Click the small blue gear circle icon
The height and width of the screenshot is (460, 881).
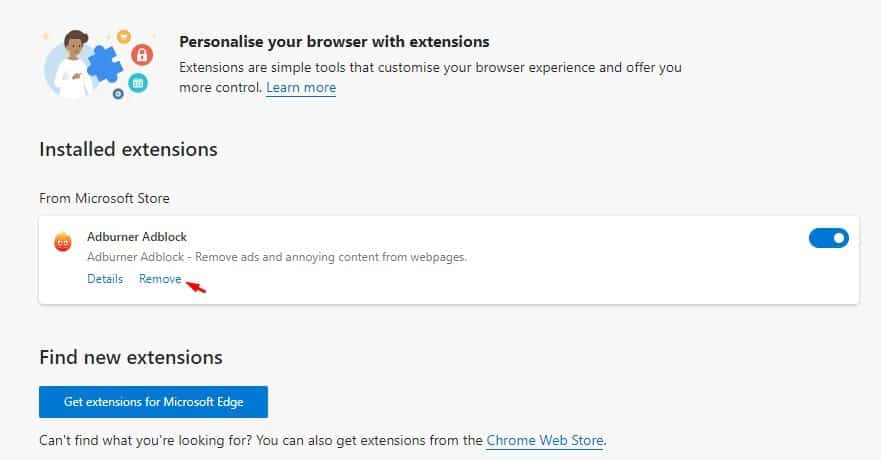point(118,94)
